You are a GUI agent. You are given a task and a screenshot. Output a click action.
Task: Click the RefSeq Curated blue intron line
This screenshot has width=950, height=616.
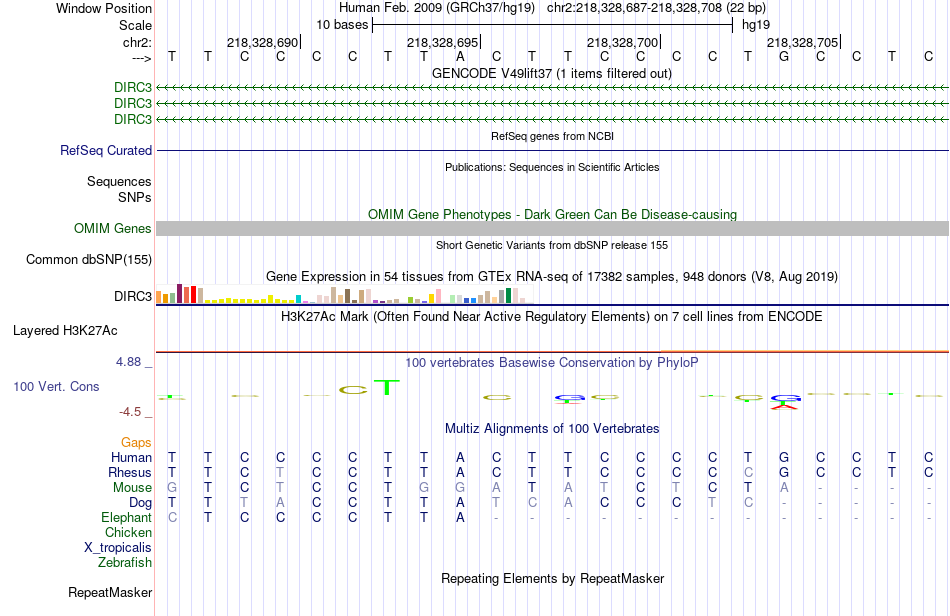(552, 150)
